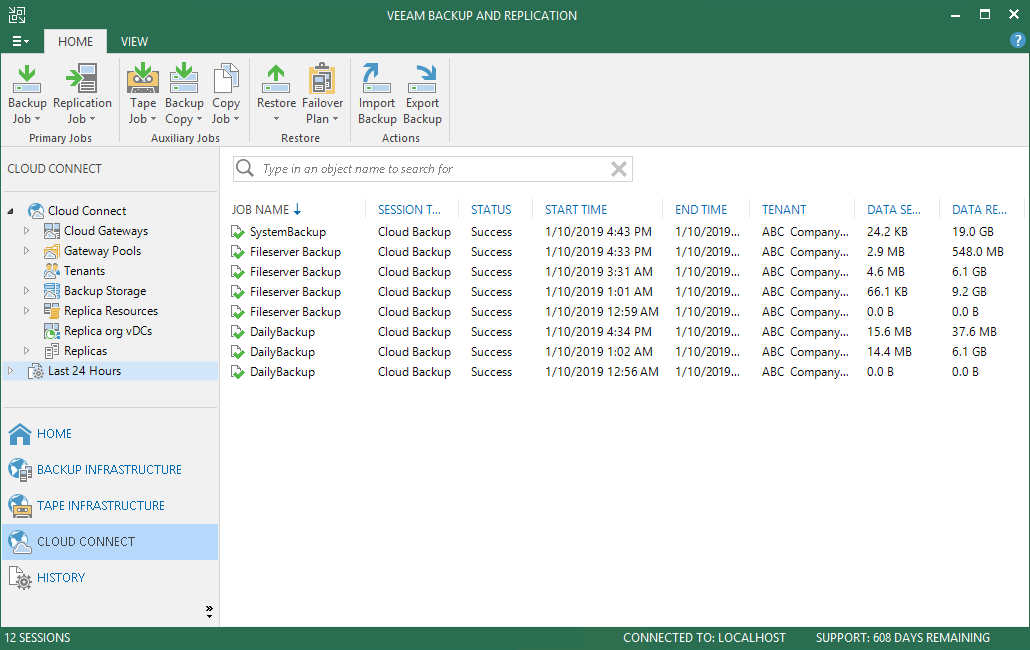Image resolution: width=1030 pixels, height=650 pixels.
Task: Go to the HISTORY view
Action: point(61,578)
